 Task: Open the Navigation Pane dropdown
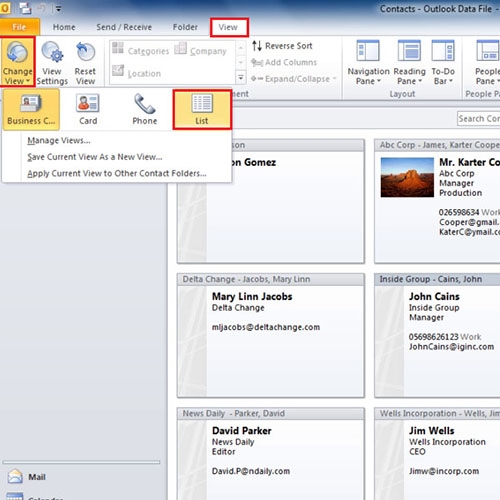coord(368,63)
